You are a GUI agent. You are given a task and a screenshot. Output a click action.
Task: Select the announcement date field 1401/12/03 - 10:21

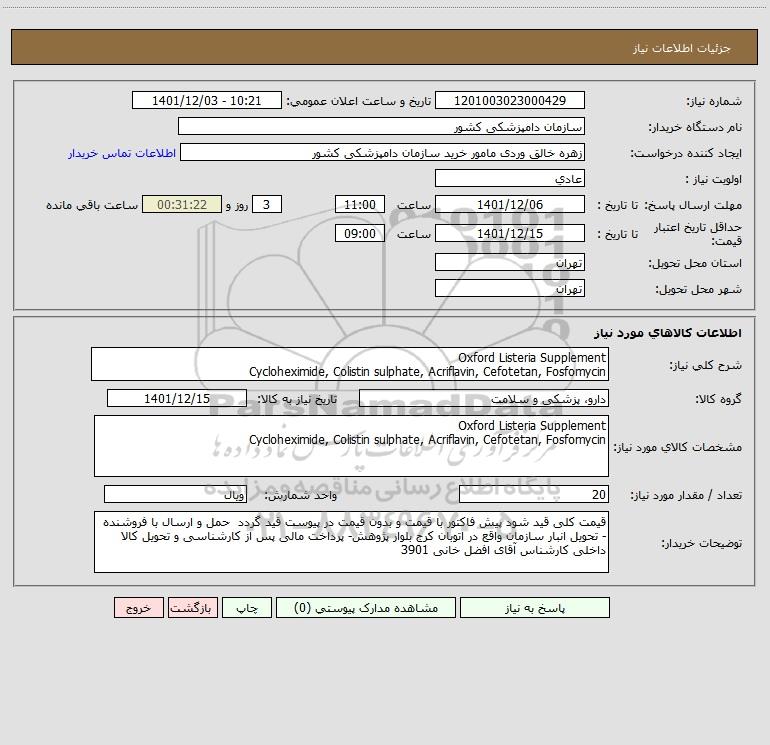(207, 101)
